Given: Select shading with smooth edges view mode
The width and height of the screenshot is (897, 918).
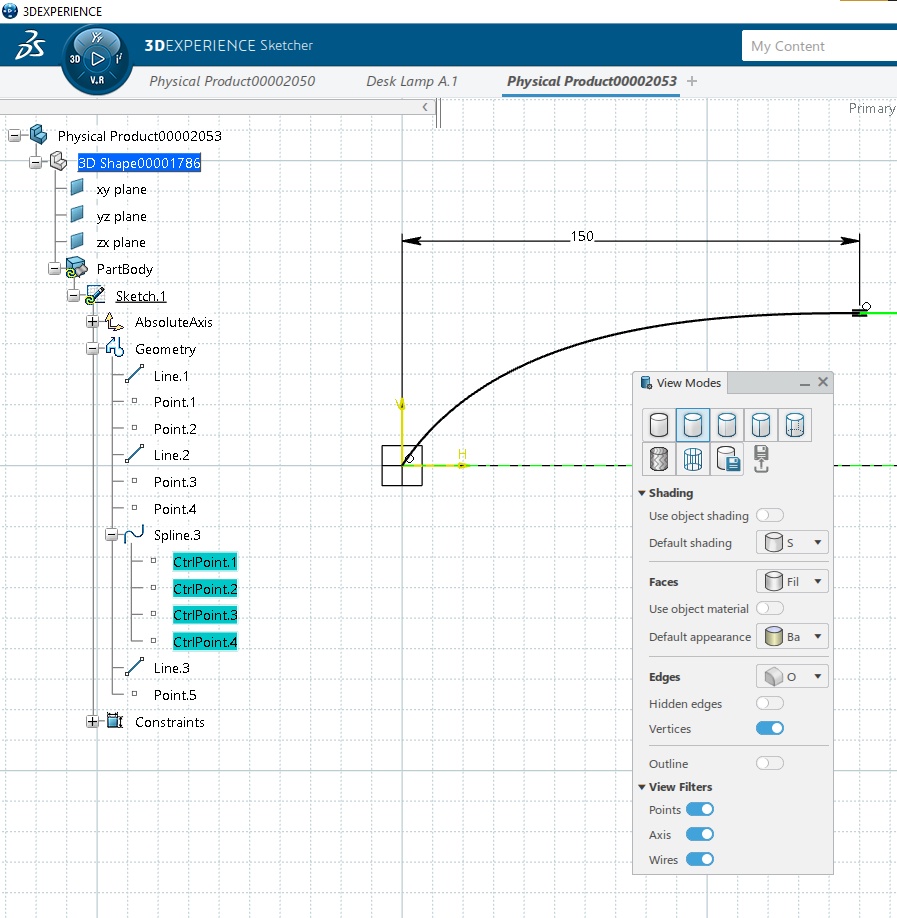Looking at the screenshot, I should coord(727,425).
